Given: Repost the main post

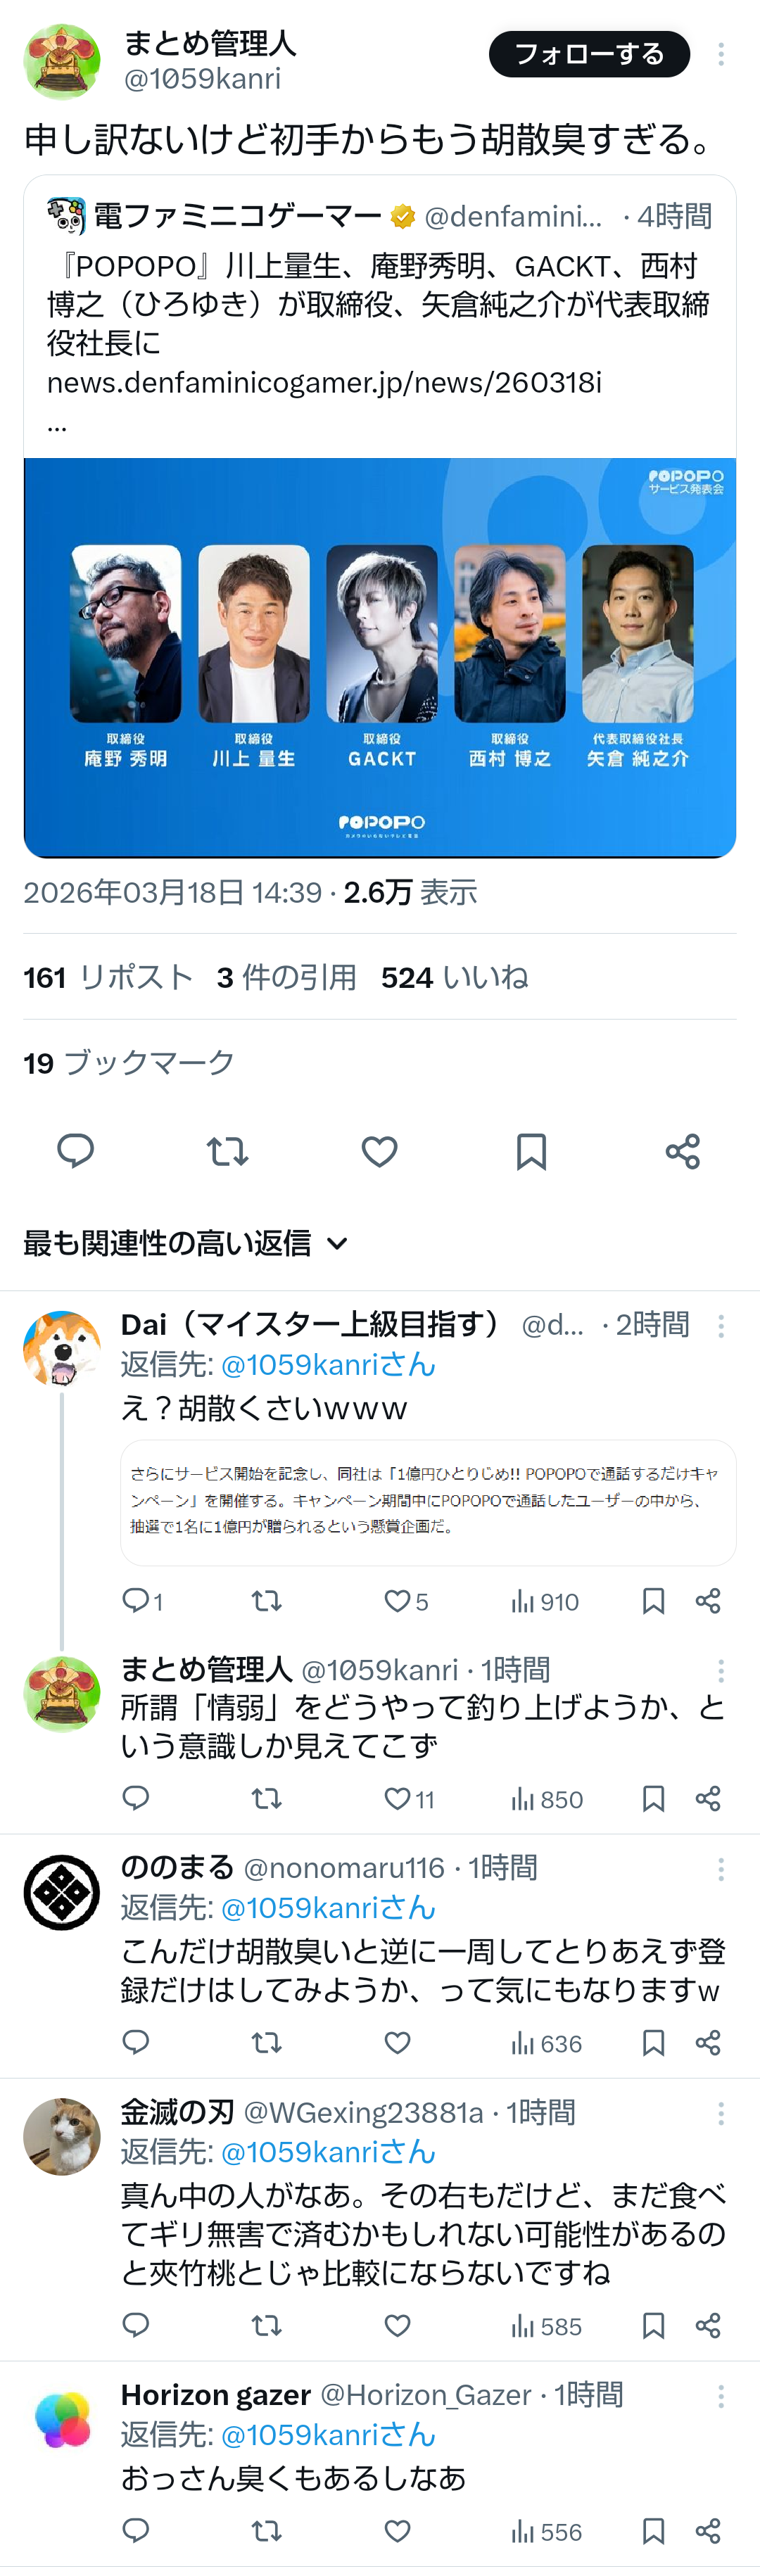Looking at the screenshot, I should 227,1151.
